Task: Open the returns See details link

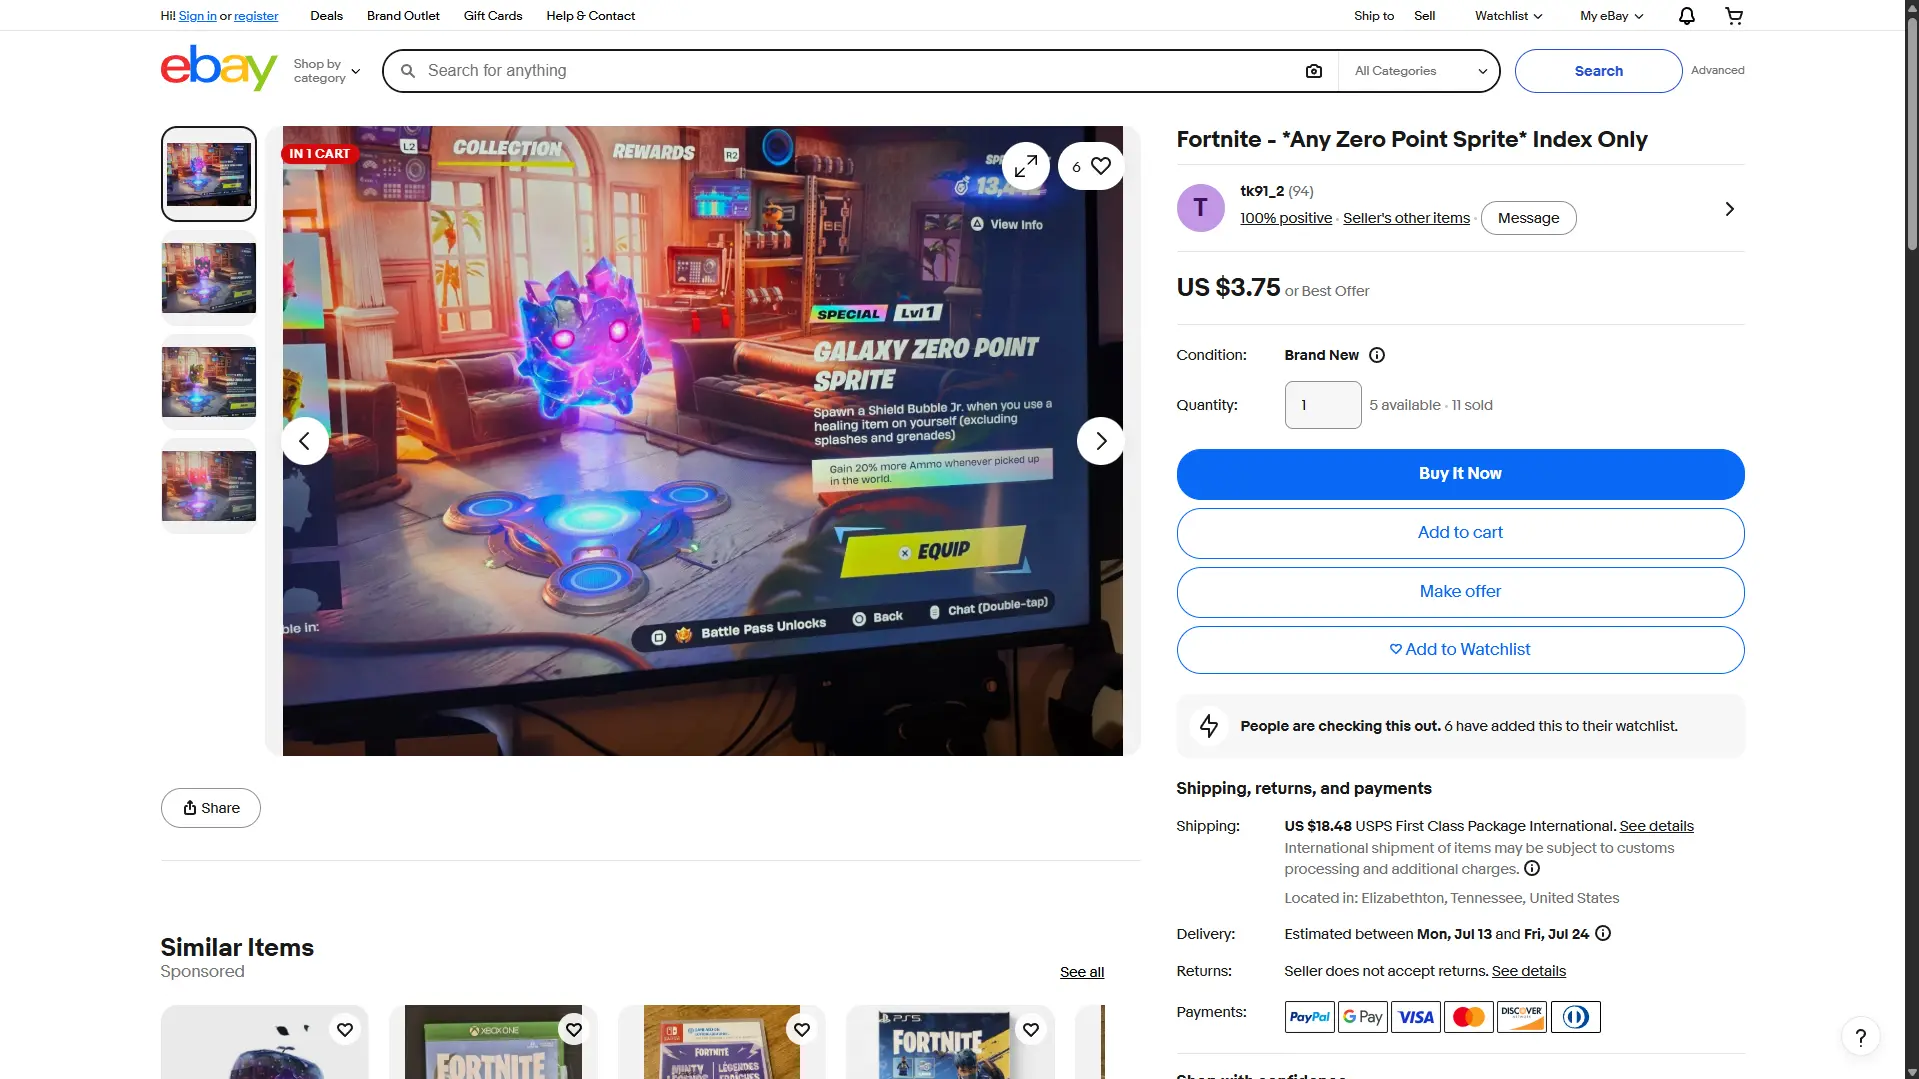Action: coord(1528,971)
